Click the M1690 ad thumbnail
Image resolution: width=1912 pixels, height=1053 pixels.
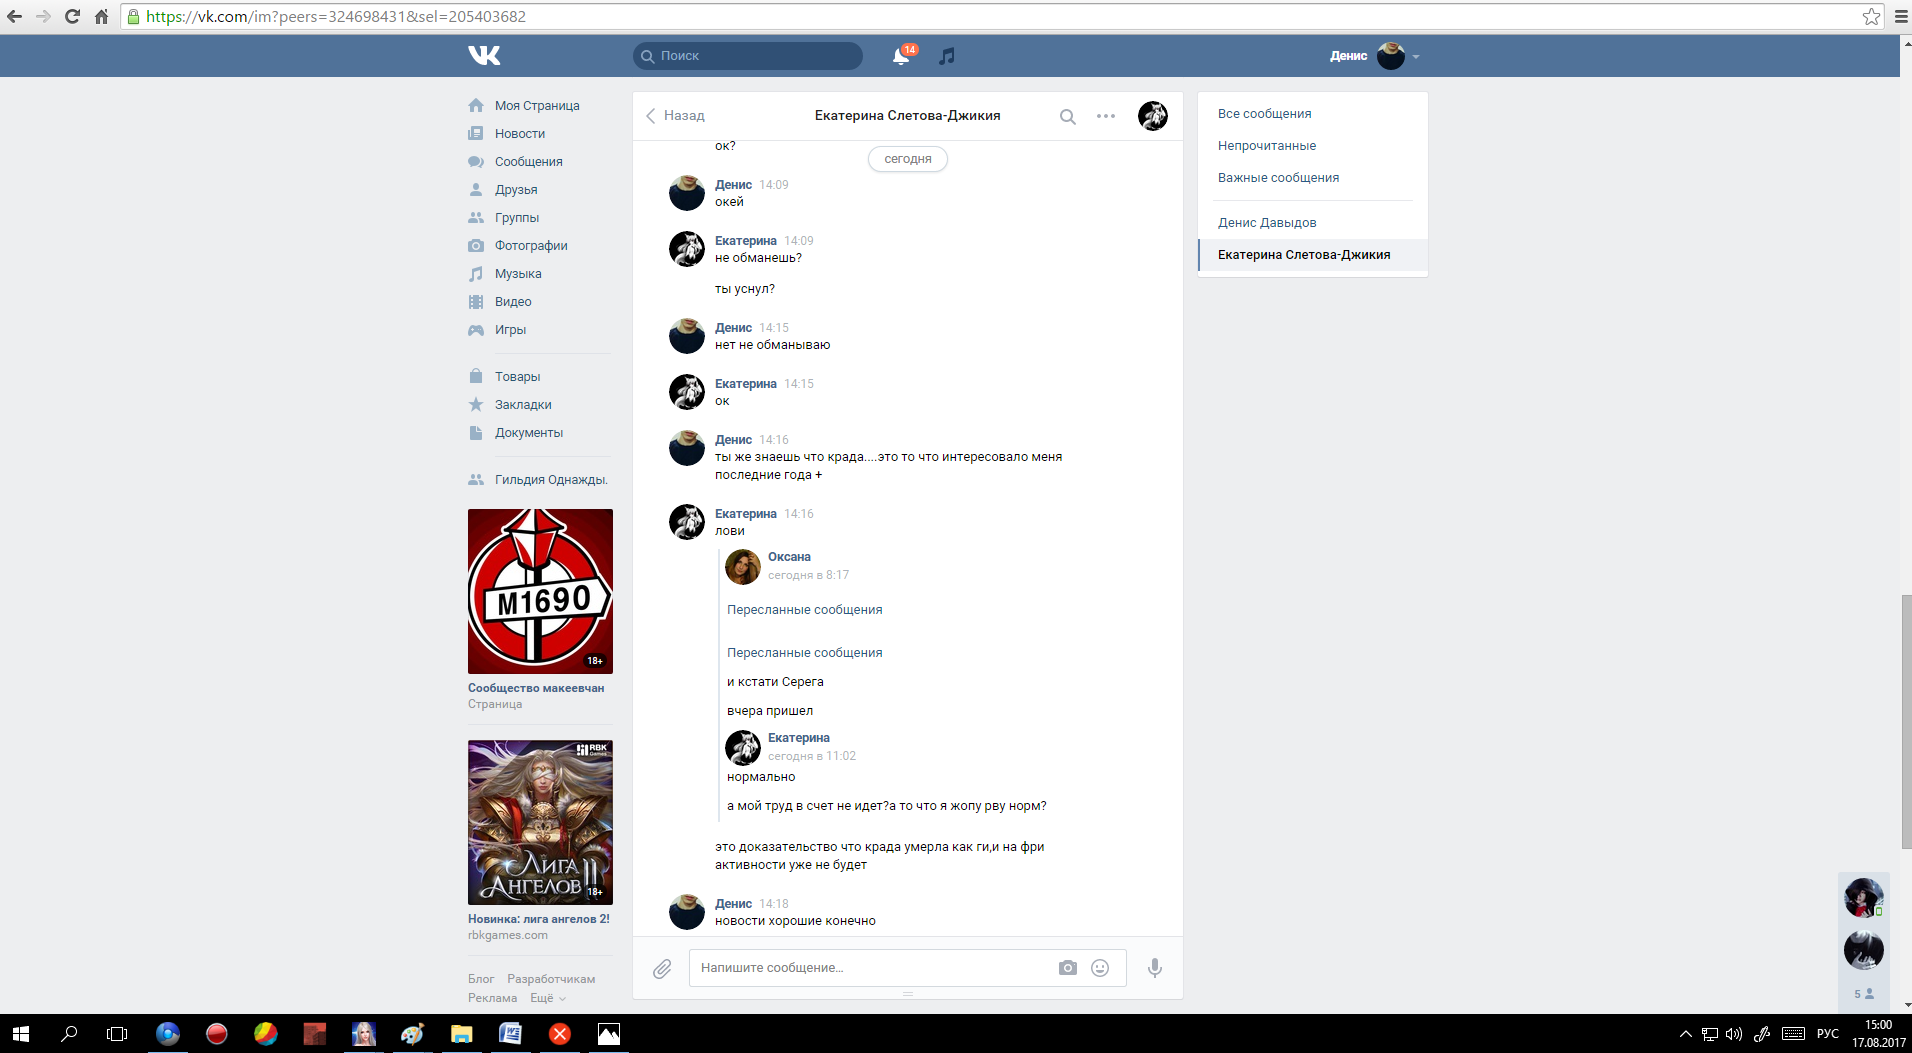coord(540,591)
